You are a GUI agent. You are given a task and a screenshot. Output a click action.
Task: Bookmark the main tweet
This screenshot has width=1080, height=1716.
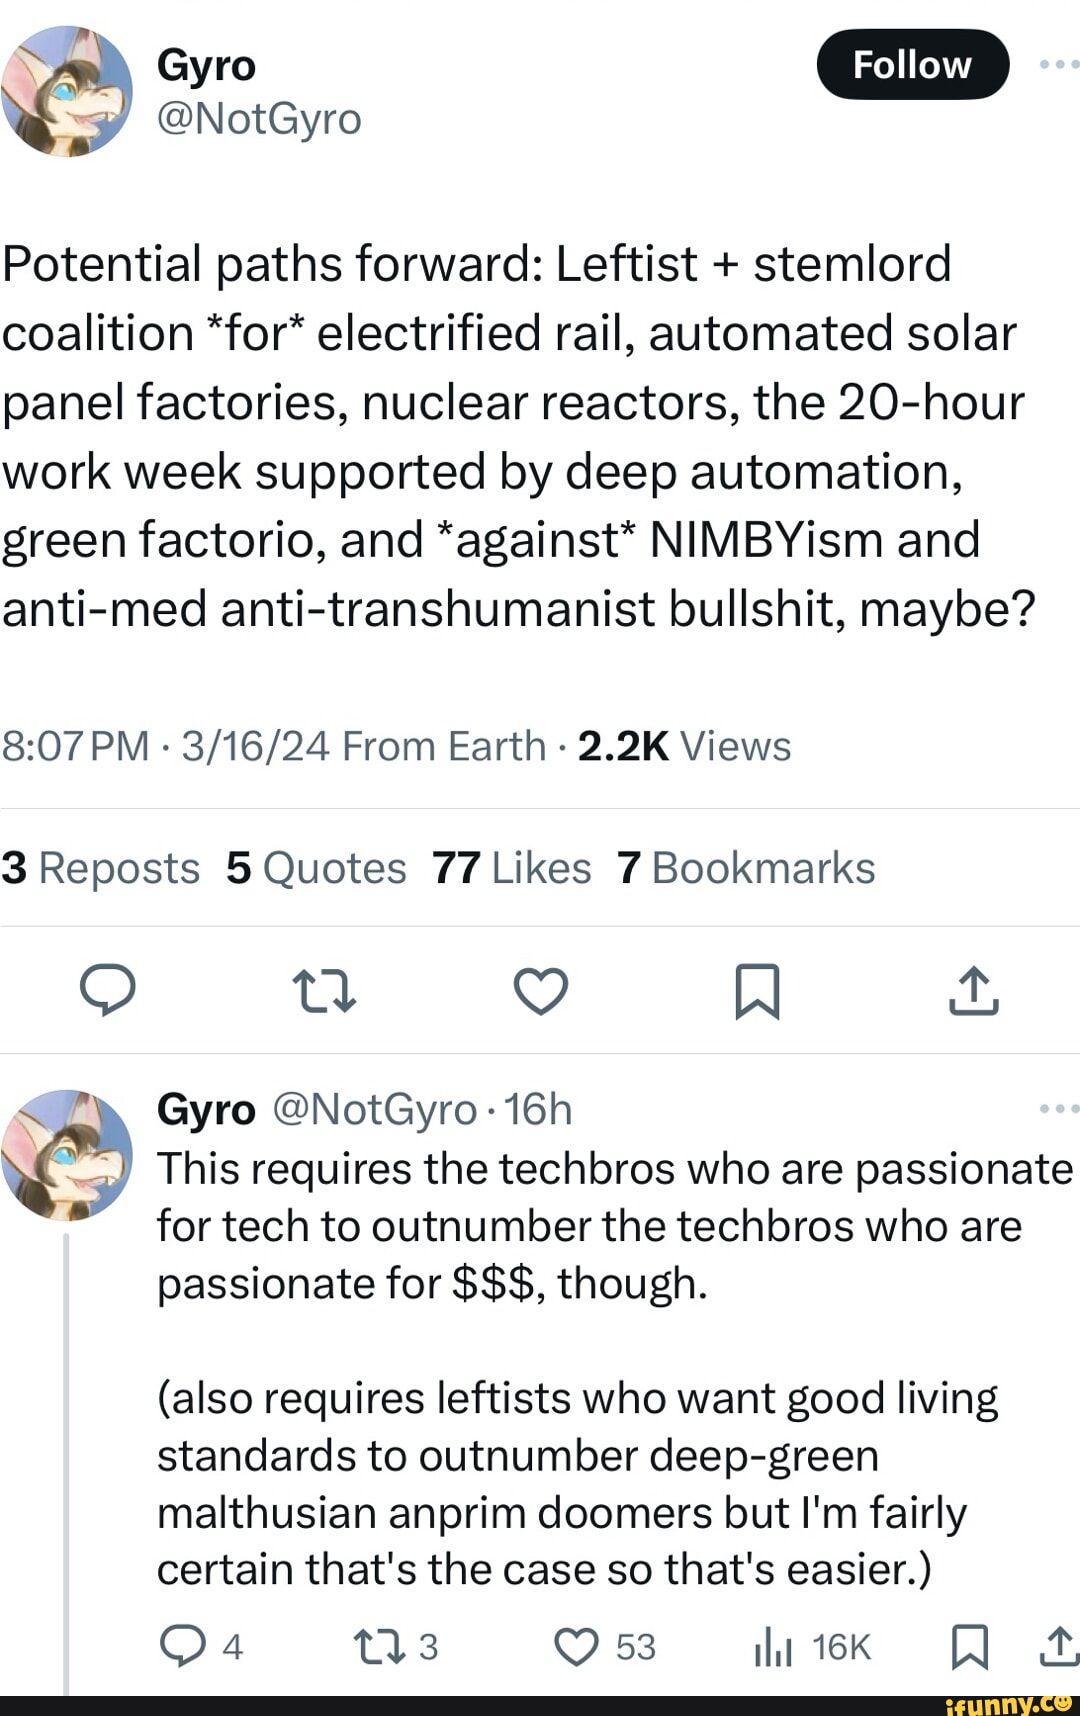(757, 991)
